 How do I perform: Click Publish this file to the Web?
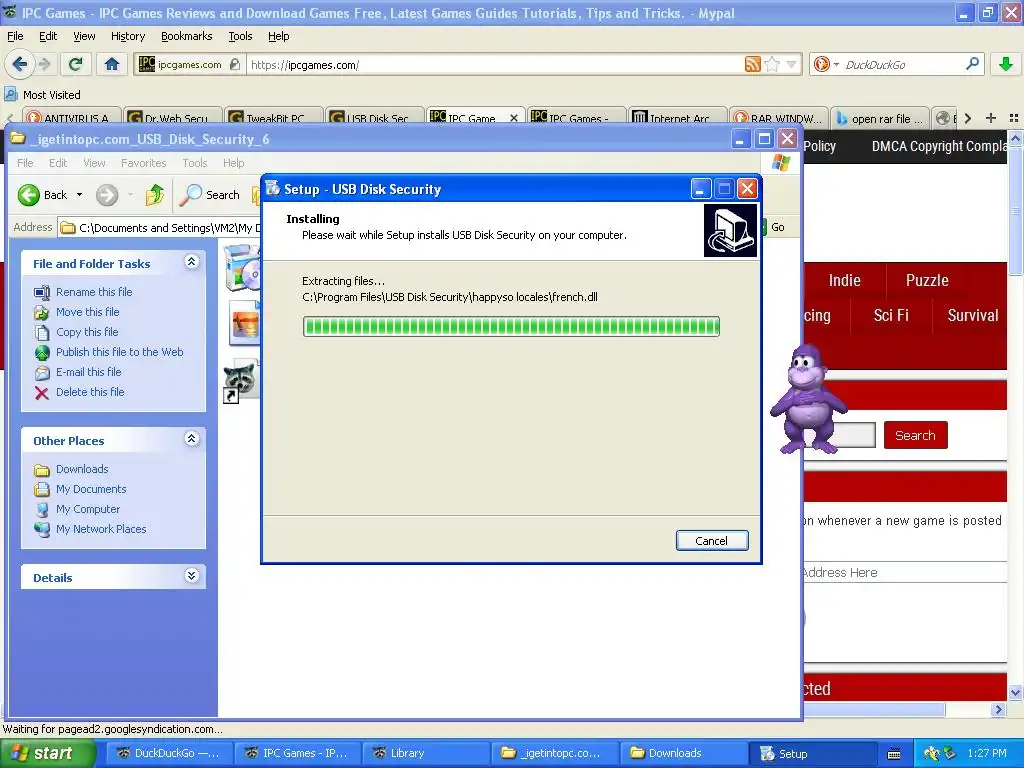120,352
